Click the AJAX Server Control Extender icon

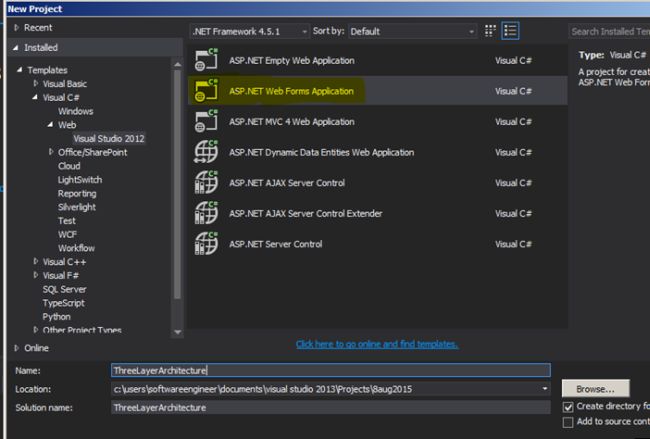point(206,213)
